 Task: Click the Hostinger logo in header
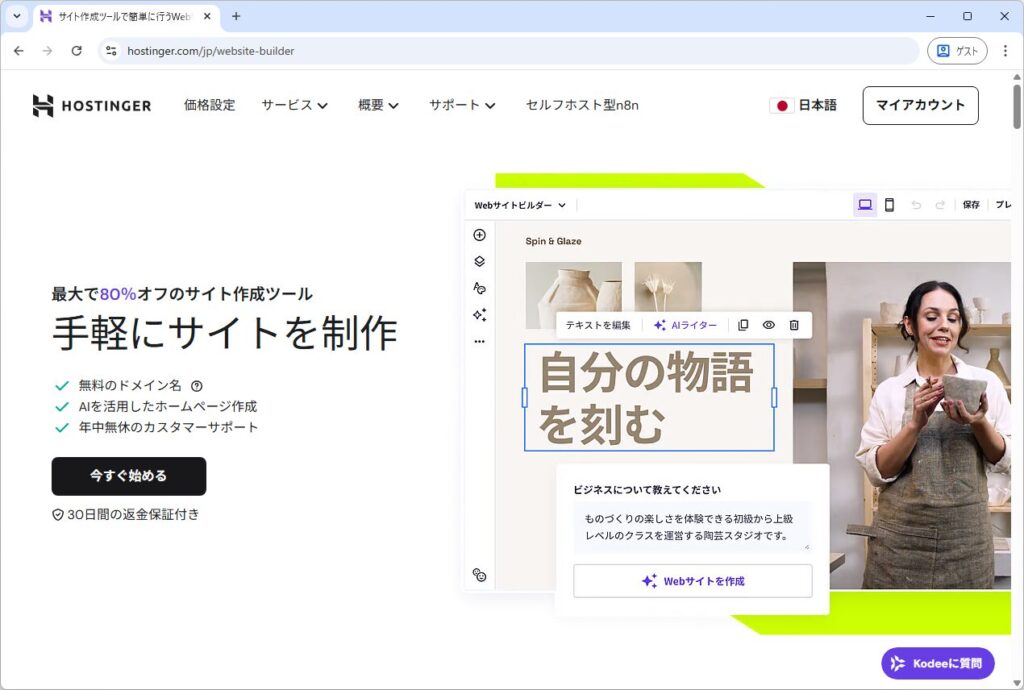click(91, 106)
